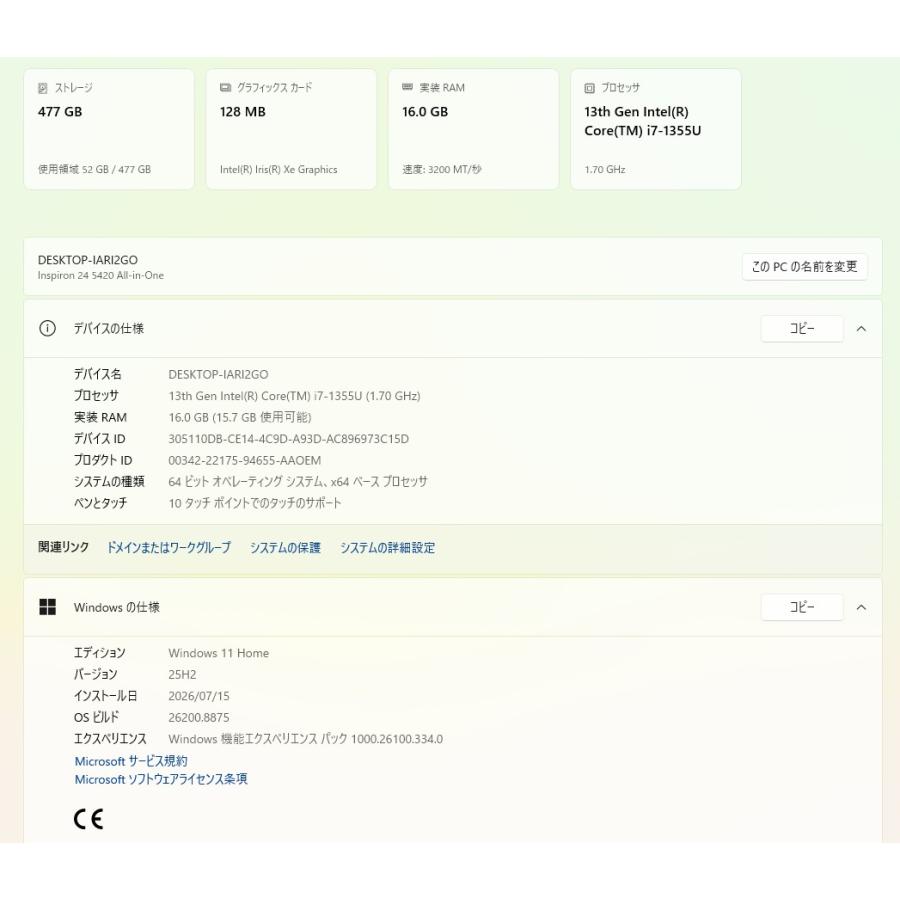
Task: Click 速度: 3200 MT/秒 text
Action: [442, 169]
